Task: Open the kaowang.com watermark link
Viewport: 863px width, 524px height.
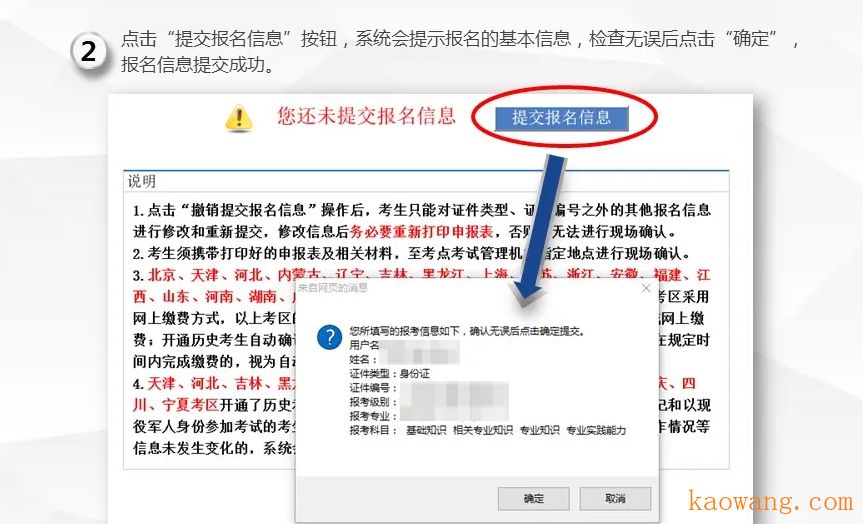Action: click(x=771, y=501)
